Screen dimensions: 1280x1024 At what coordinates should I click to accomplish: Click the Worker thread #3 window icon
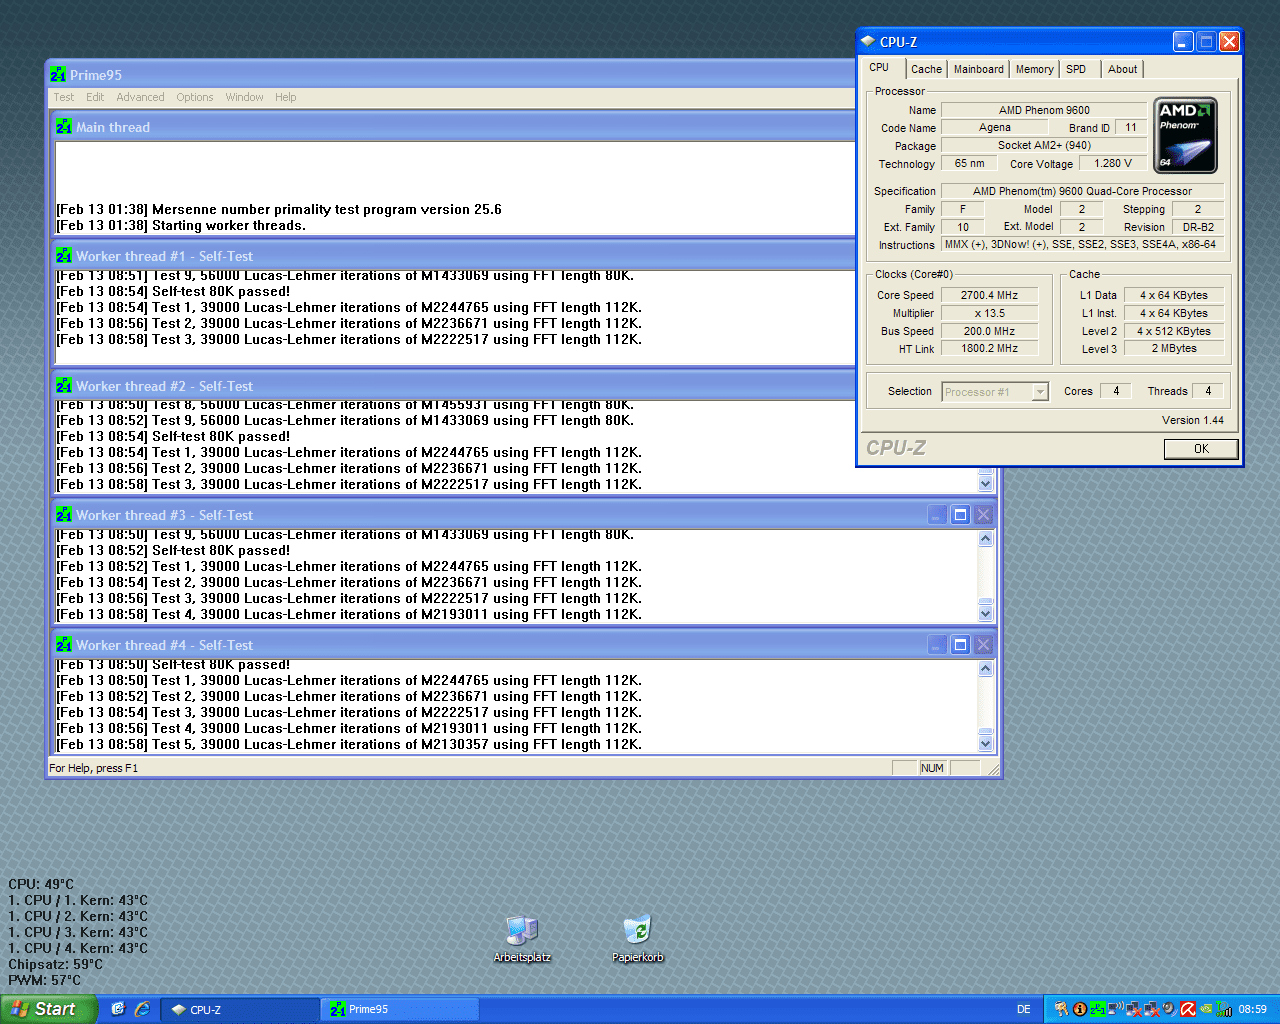[64, 515]
